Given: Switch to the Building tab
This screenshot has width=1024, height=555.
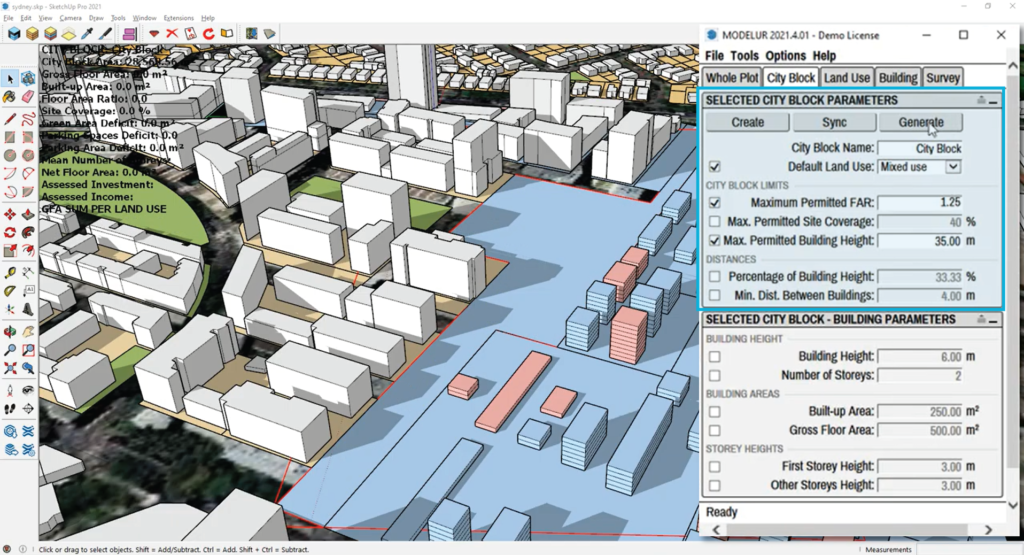Looking at the screenshot, I should pyautogui.click(x=898, y=78).
